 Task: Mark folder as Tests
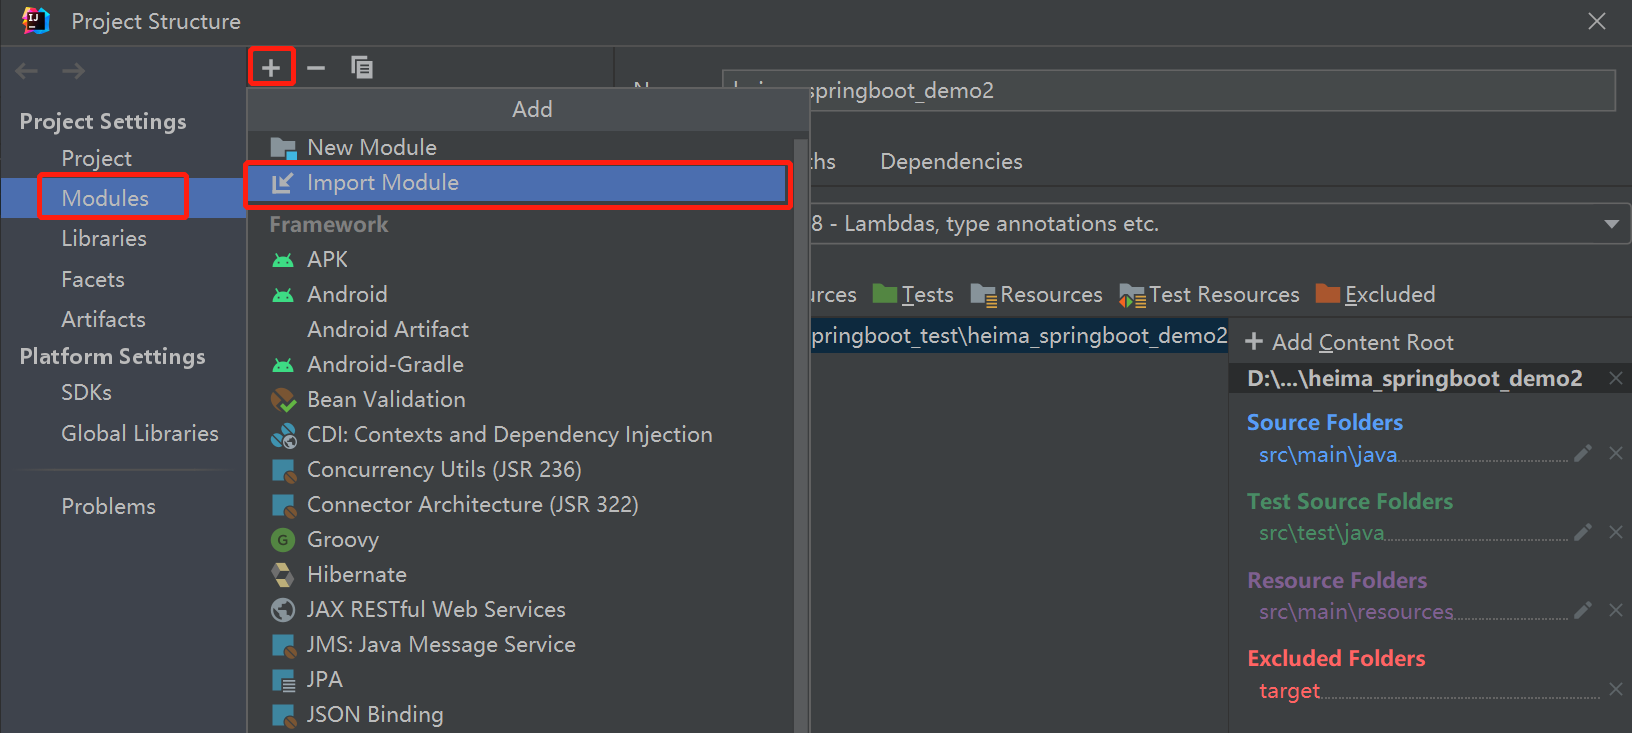coord(913,295)
